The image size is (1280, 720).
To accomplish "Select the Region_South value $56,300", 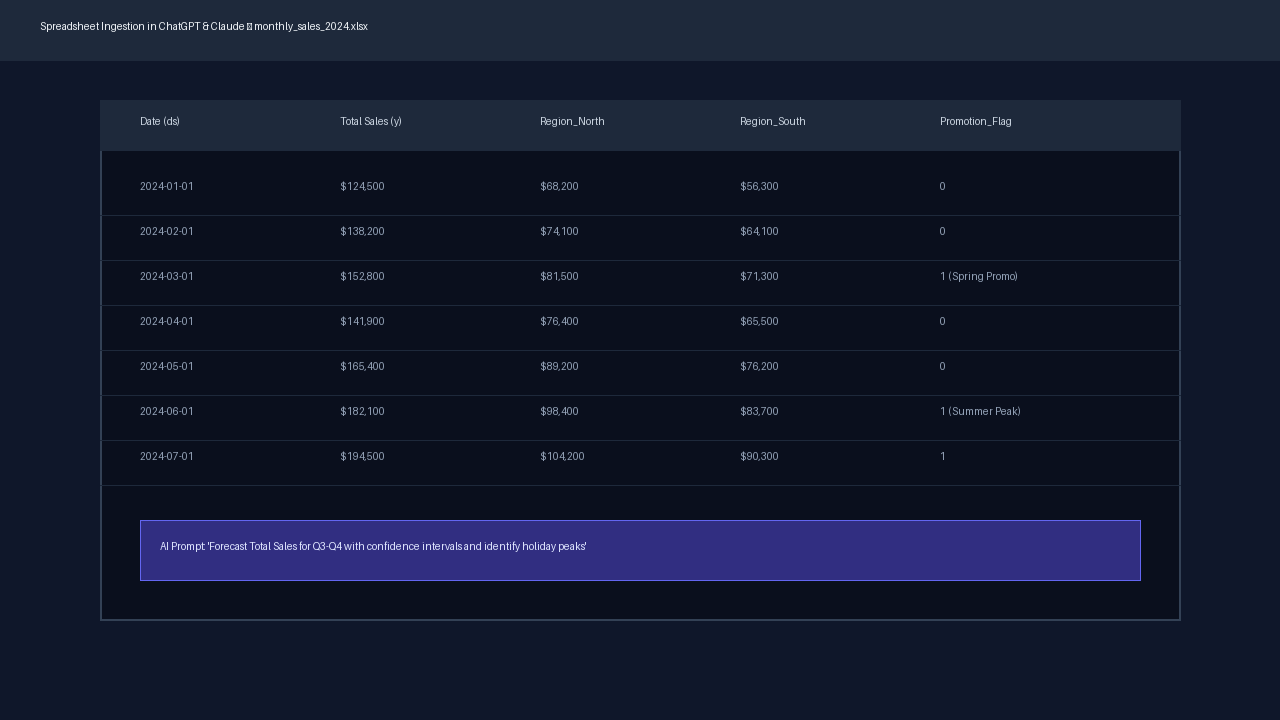I will point(759,186).
